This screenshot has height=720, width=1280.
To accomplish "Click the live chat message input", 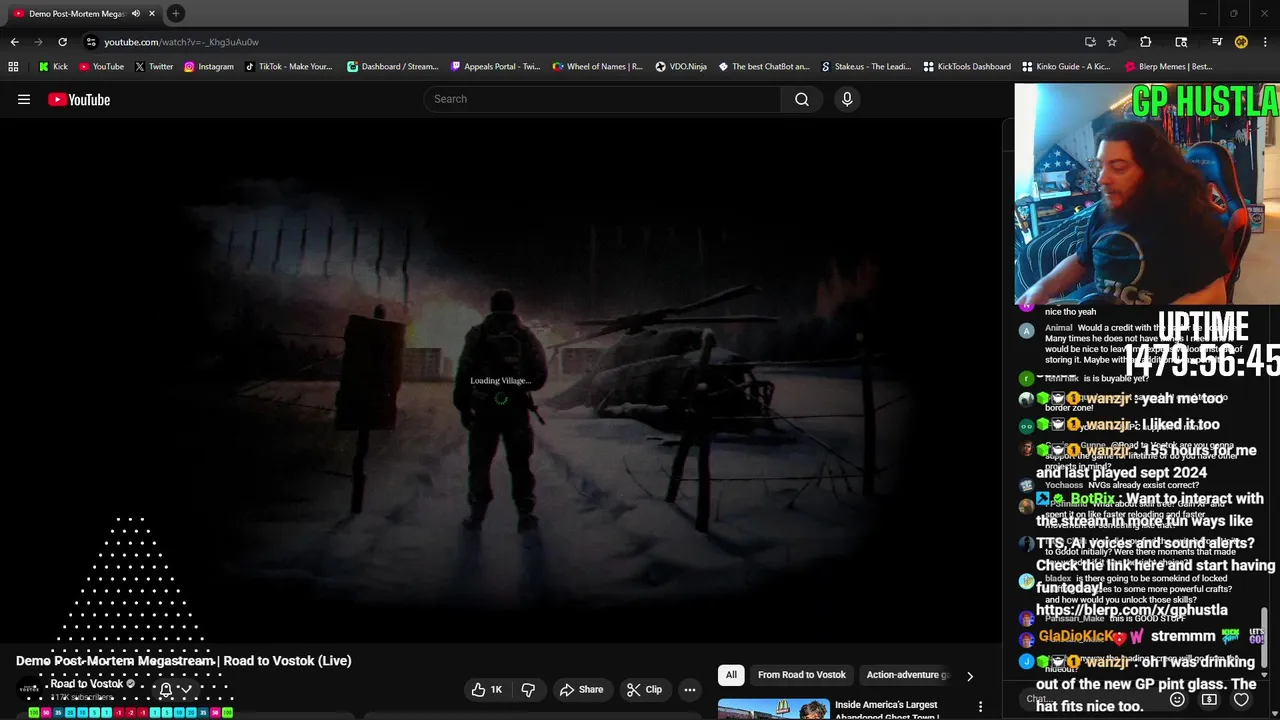I will pyautogui.click(x=1090, y=700).
